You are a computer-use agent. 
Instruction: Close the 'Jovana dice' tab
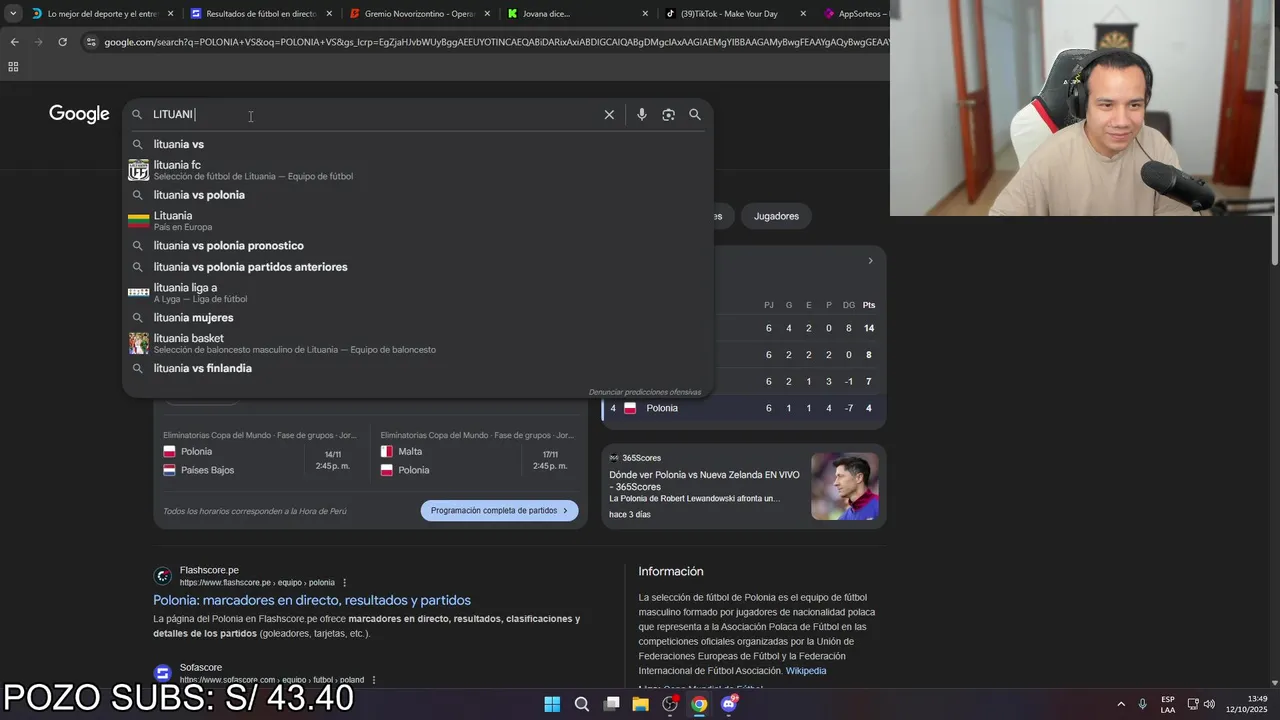645,14
